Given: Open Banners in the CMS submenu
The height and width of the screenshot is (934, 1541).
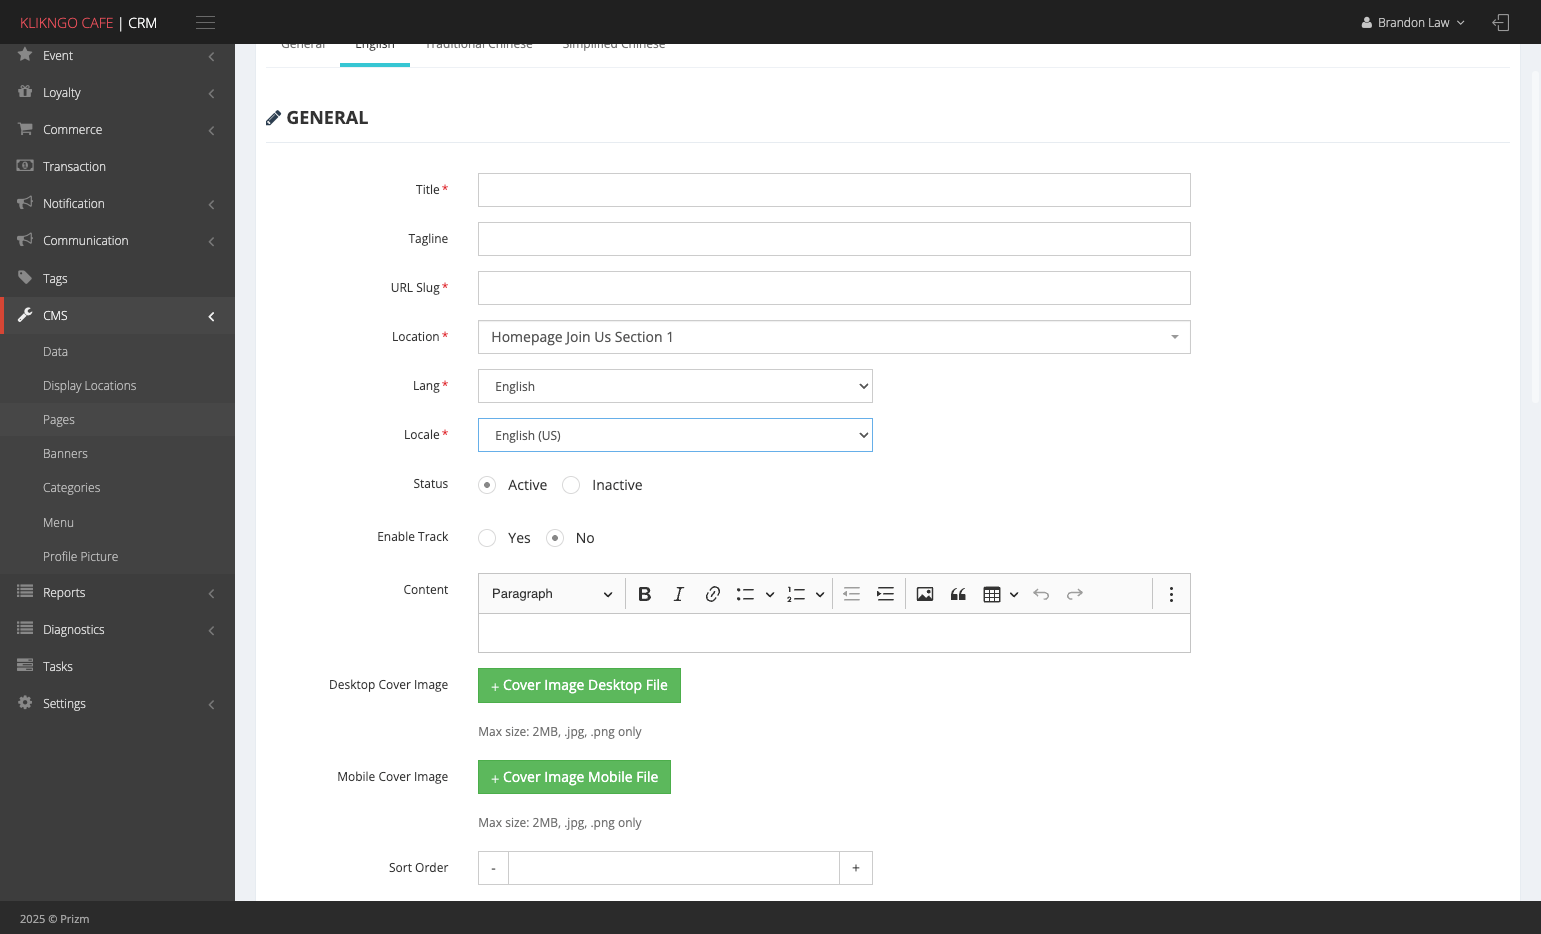Looking at the screenshot, I should tap(65, 454).
